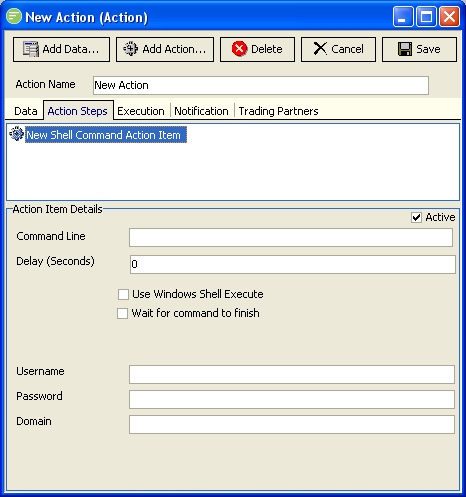
Task: Click the Password text box
Action: [x=292, y=399]
